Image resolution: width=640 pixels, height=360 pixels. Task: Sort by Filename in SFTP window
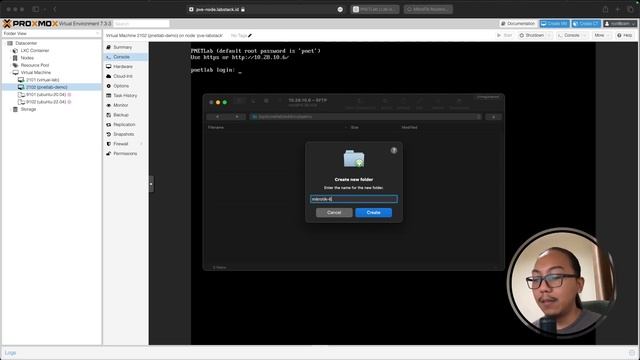coord(216,127)
